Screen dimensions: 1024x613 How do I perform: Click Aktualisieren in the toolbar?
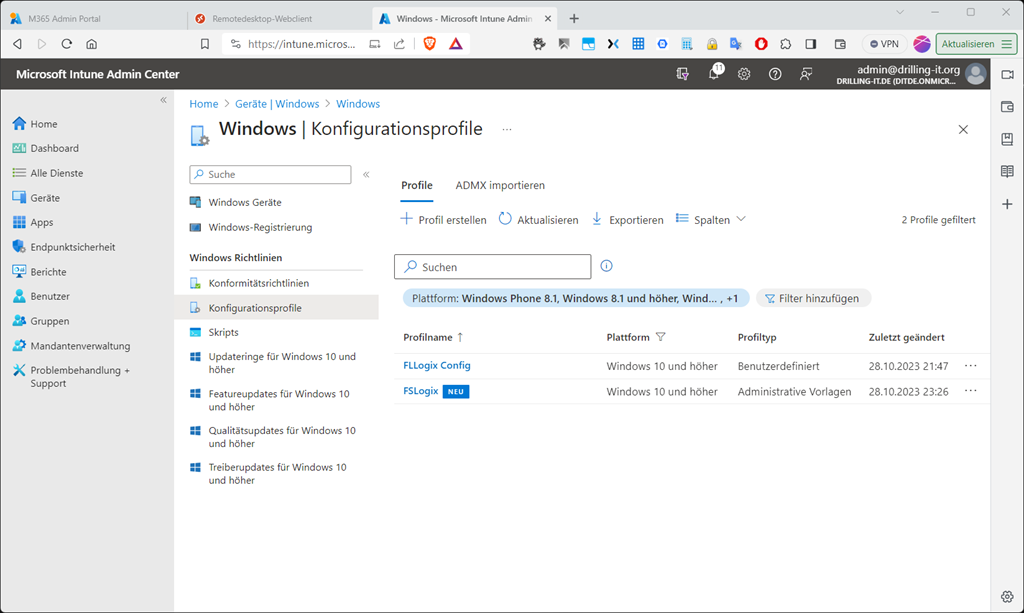[538, 219]
